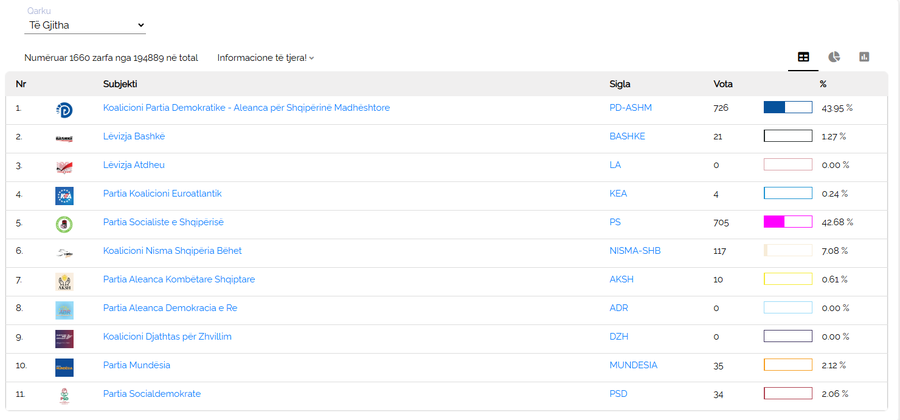Click the Vota column header

click(723, 84)
